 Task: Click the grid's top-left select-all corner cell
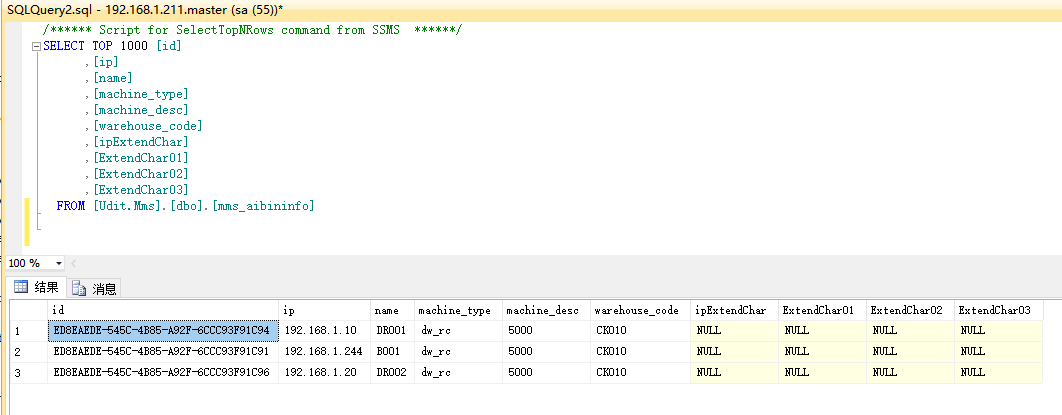pos(23,311)
